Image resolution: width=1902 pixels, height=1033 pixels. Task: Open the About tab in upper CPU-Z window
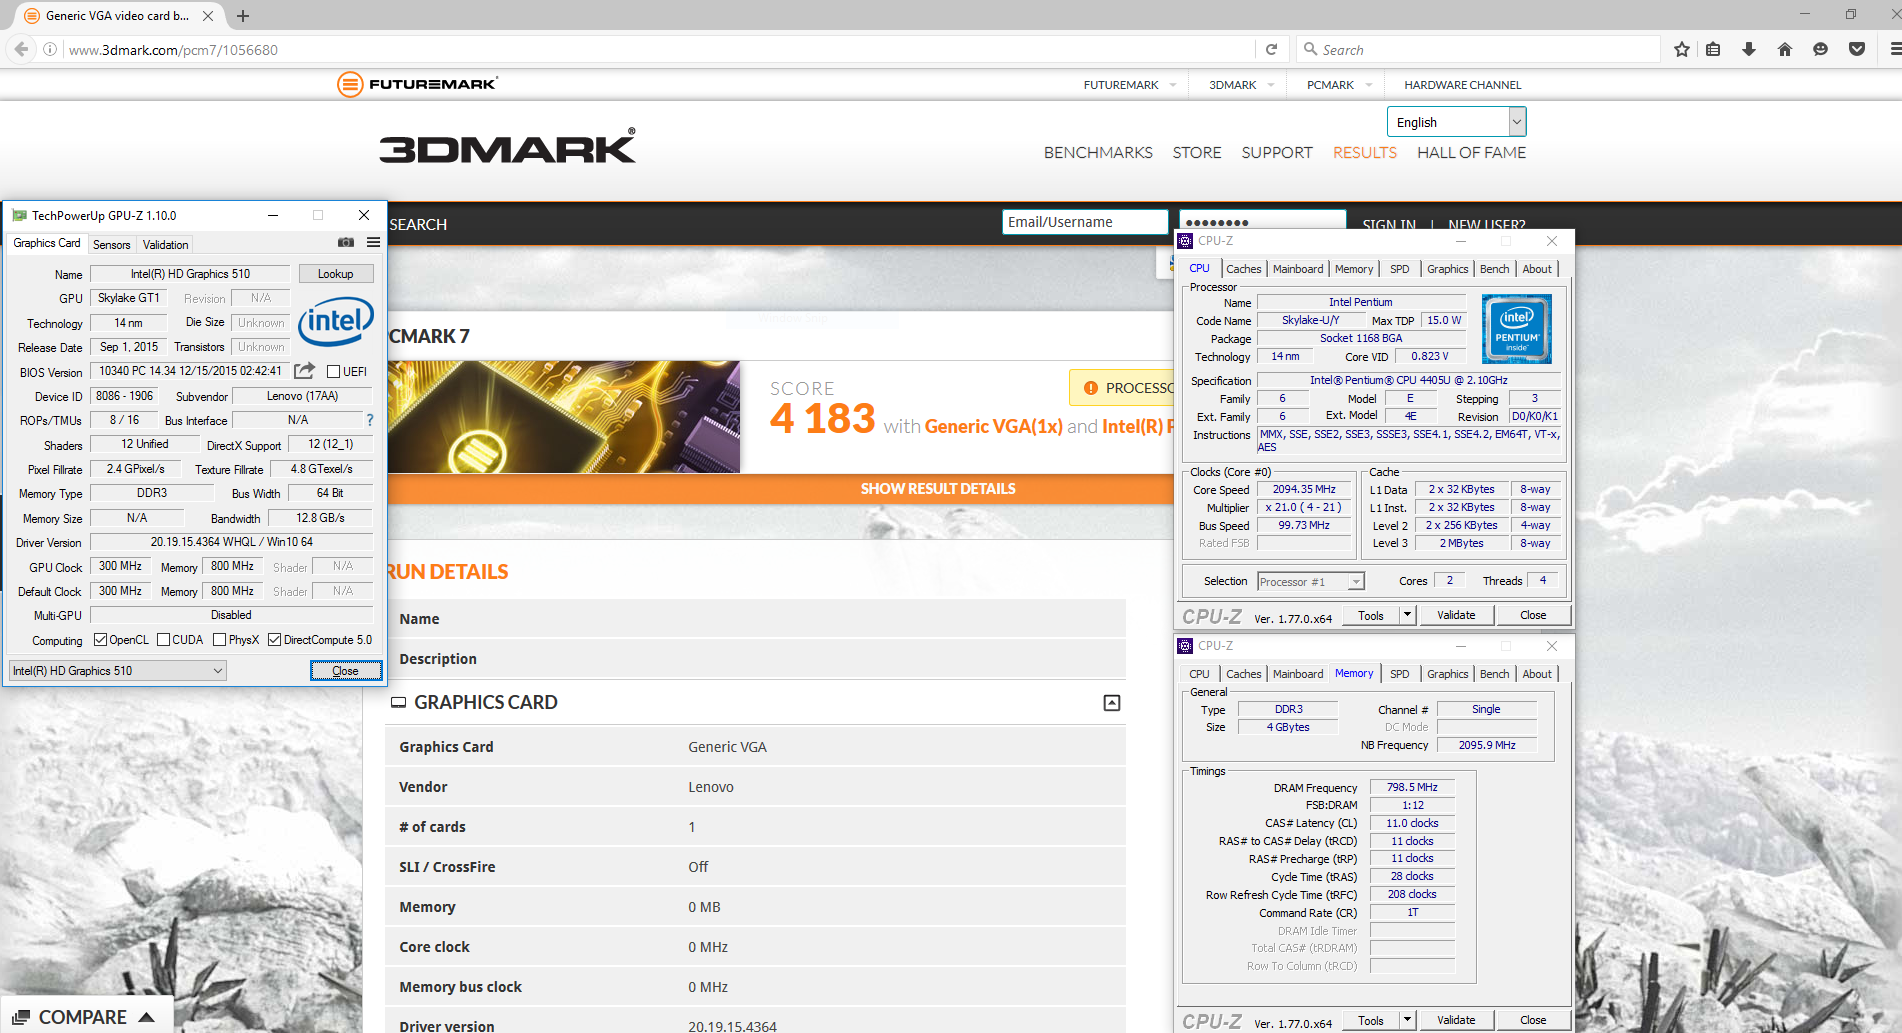pos(1537,269)
